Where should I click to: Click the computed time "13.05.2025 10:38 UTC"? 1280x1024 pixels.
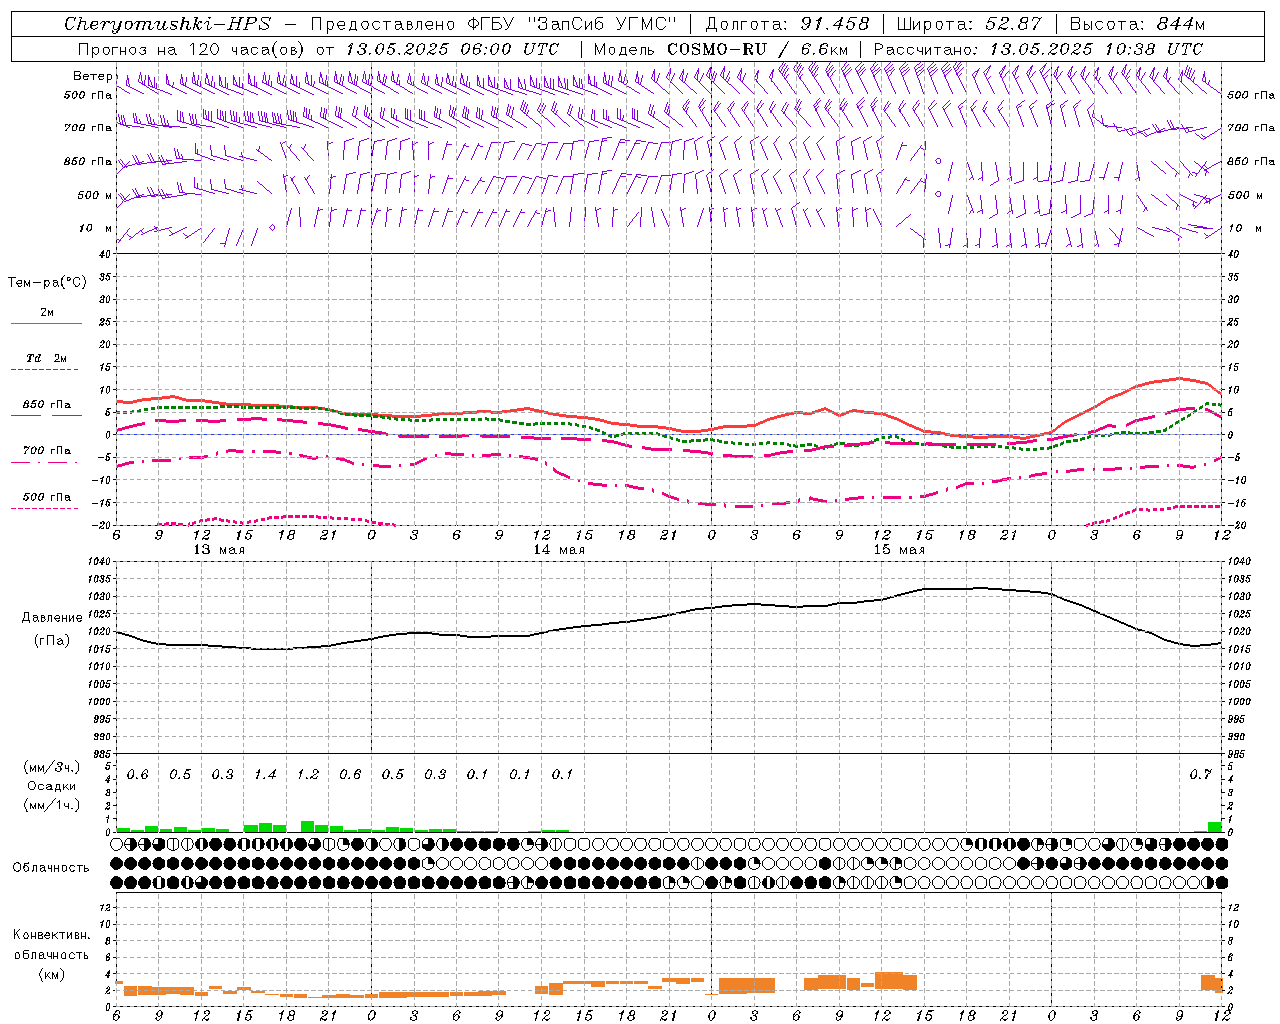click(x=1096, y=49)
